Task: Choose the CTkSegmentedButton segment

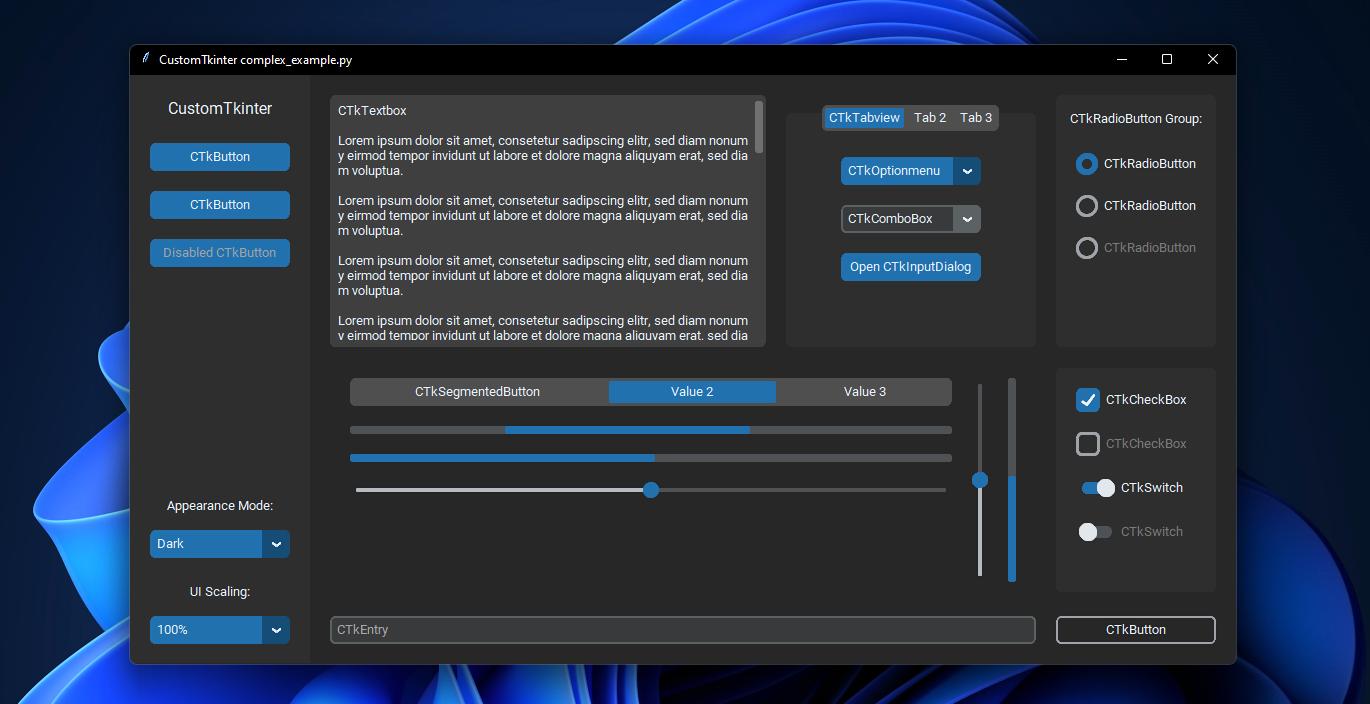Action: (478, 392)
